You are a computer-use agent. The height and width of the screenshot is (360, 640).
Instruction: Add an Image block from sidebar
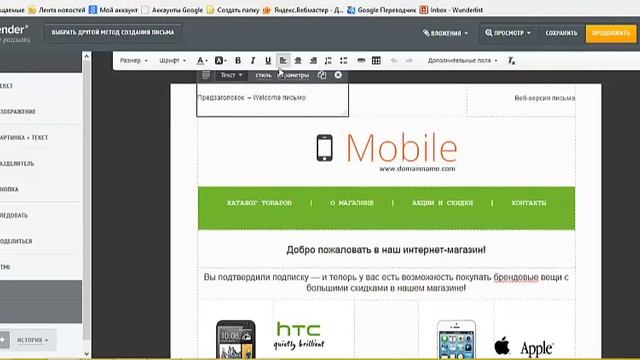coord(41,111)
